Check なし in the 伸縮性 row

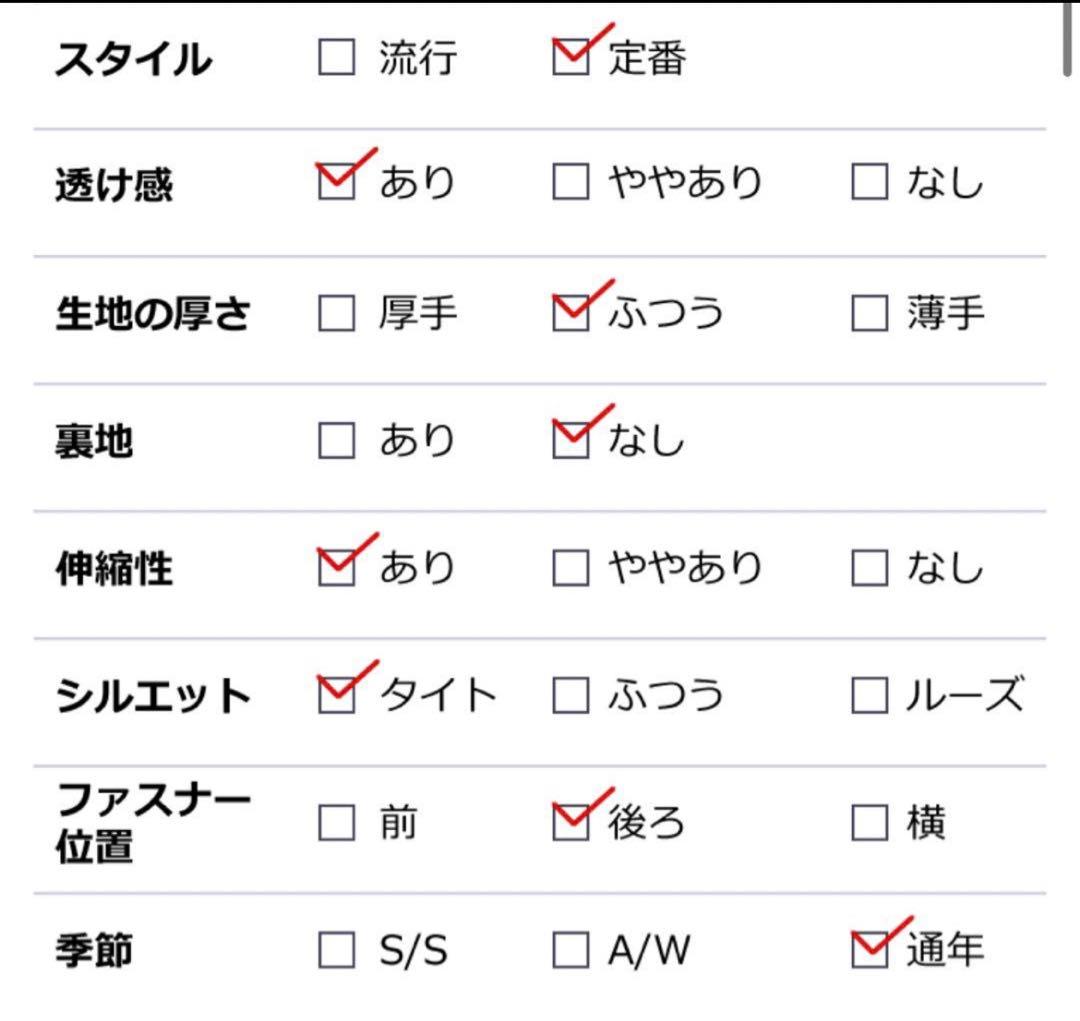869,568
